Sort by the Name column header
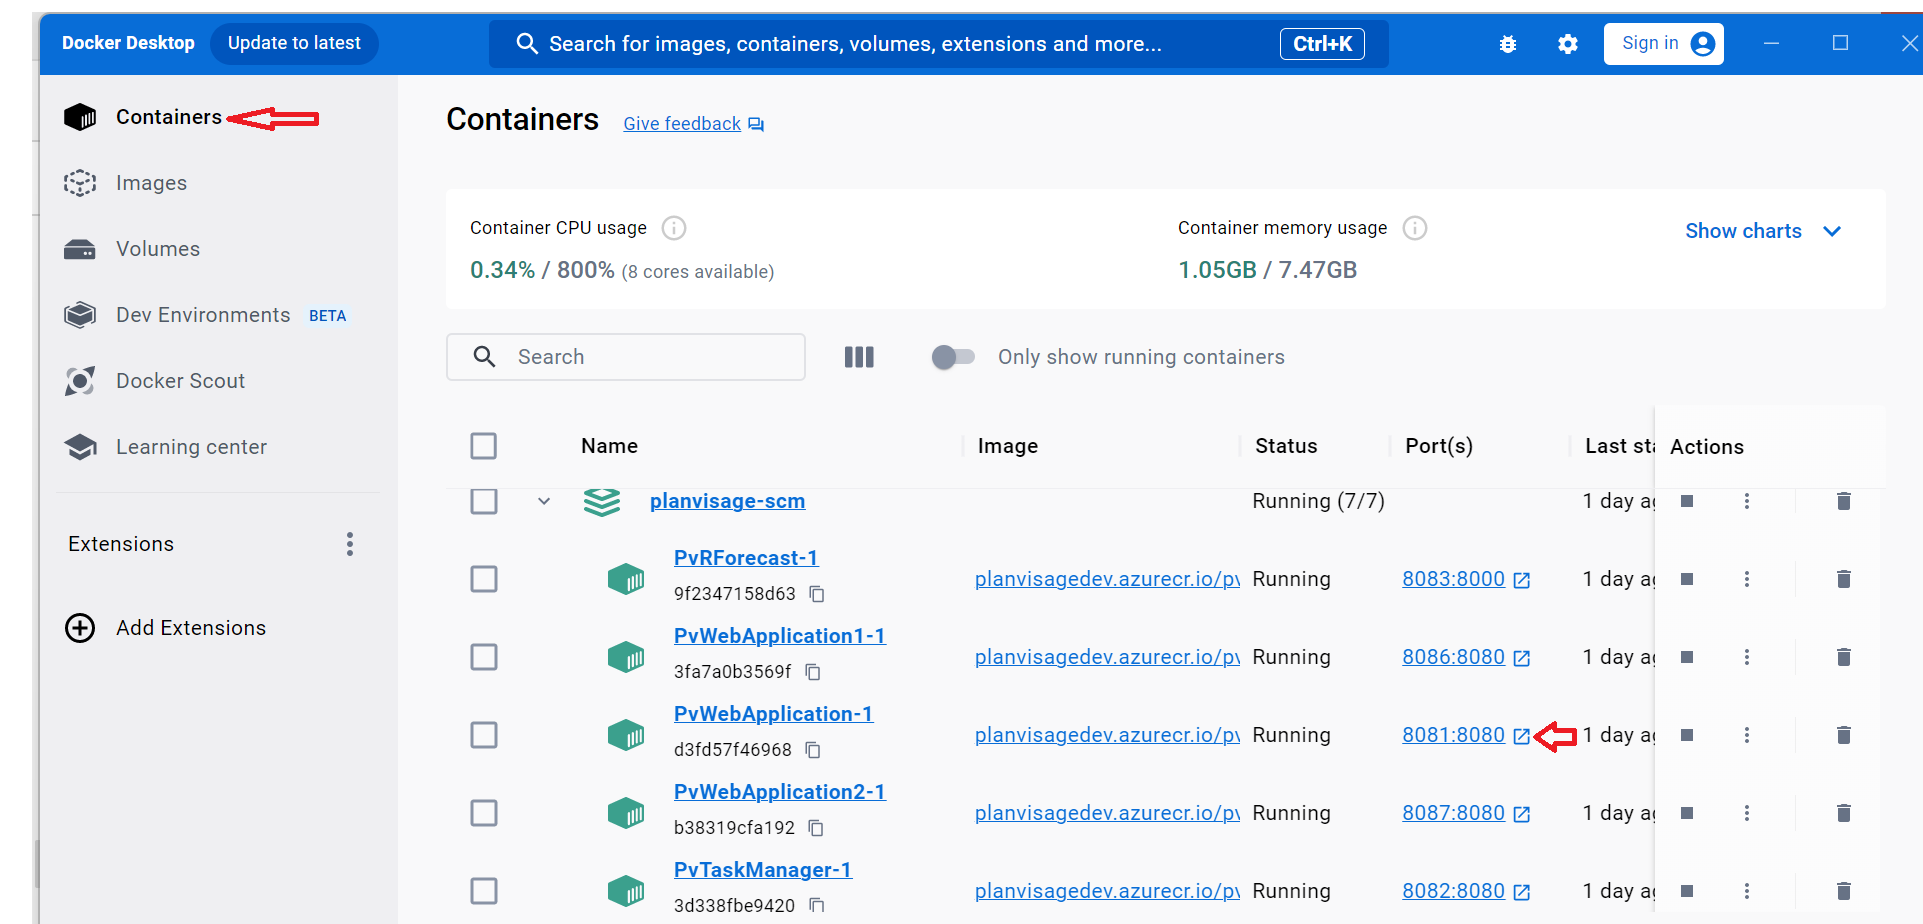 point(609,446)
